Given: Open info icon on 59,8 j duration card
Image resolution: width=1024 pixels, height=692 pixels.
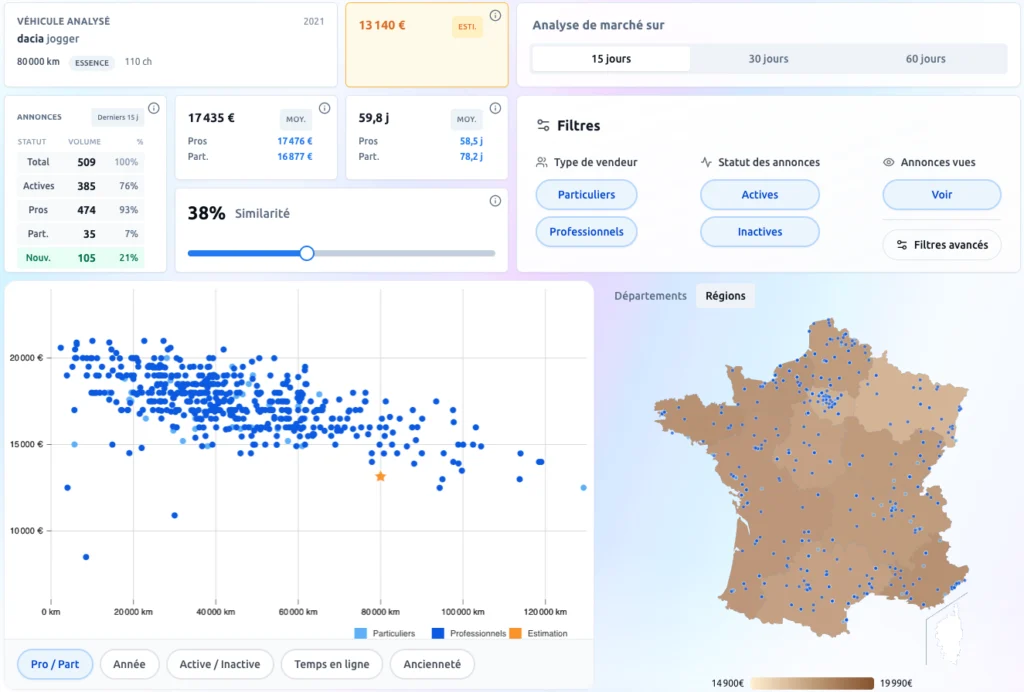Looking at the screenshot, I should click(x=495, y=108).
